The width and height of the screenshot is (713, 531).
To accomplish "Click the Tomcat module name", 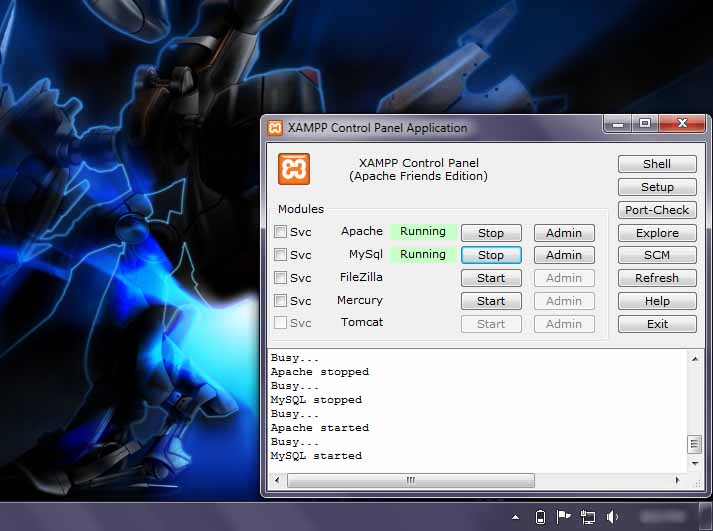I will tap(362, 322).
